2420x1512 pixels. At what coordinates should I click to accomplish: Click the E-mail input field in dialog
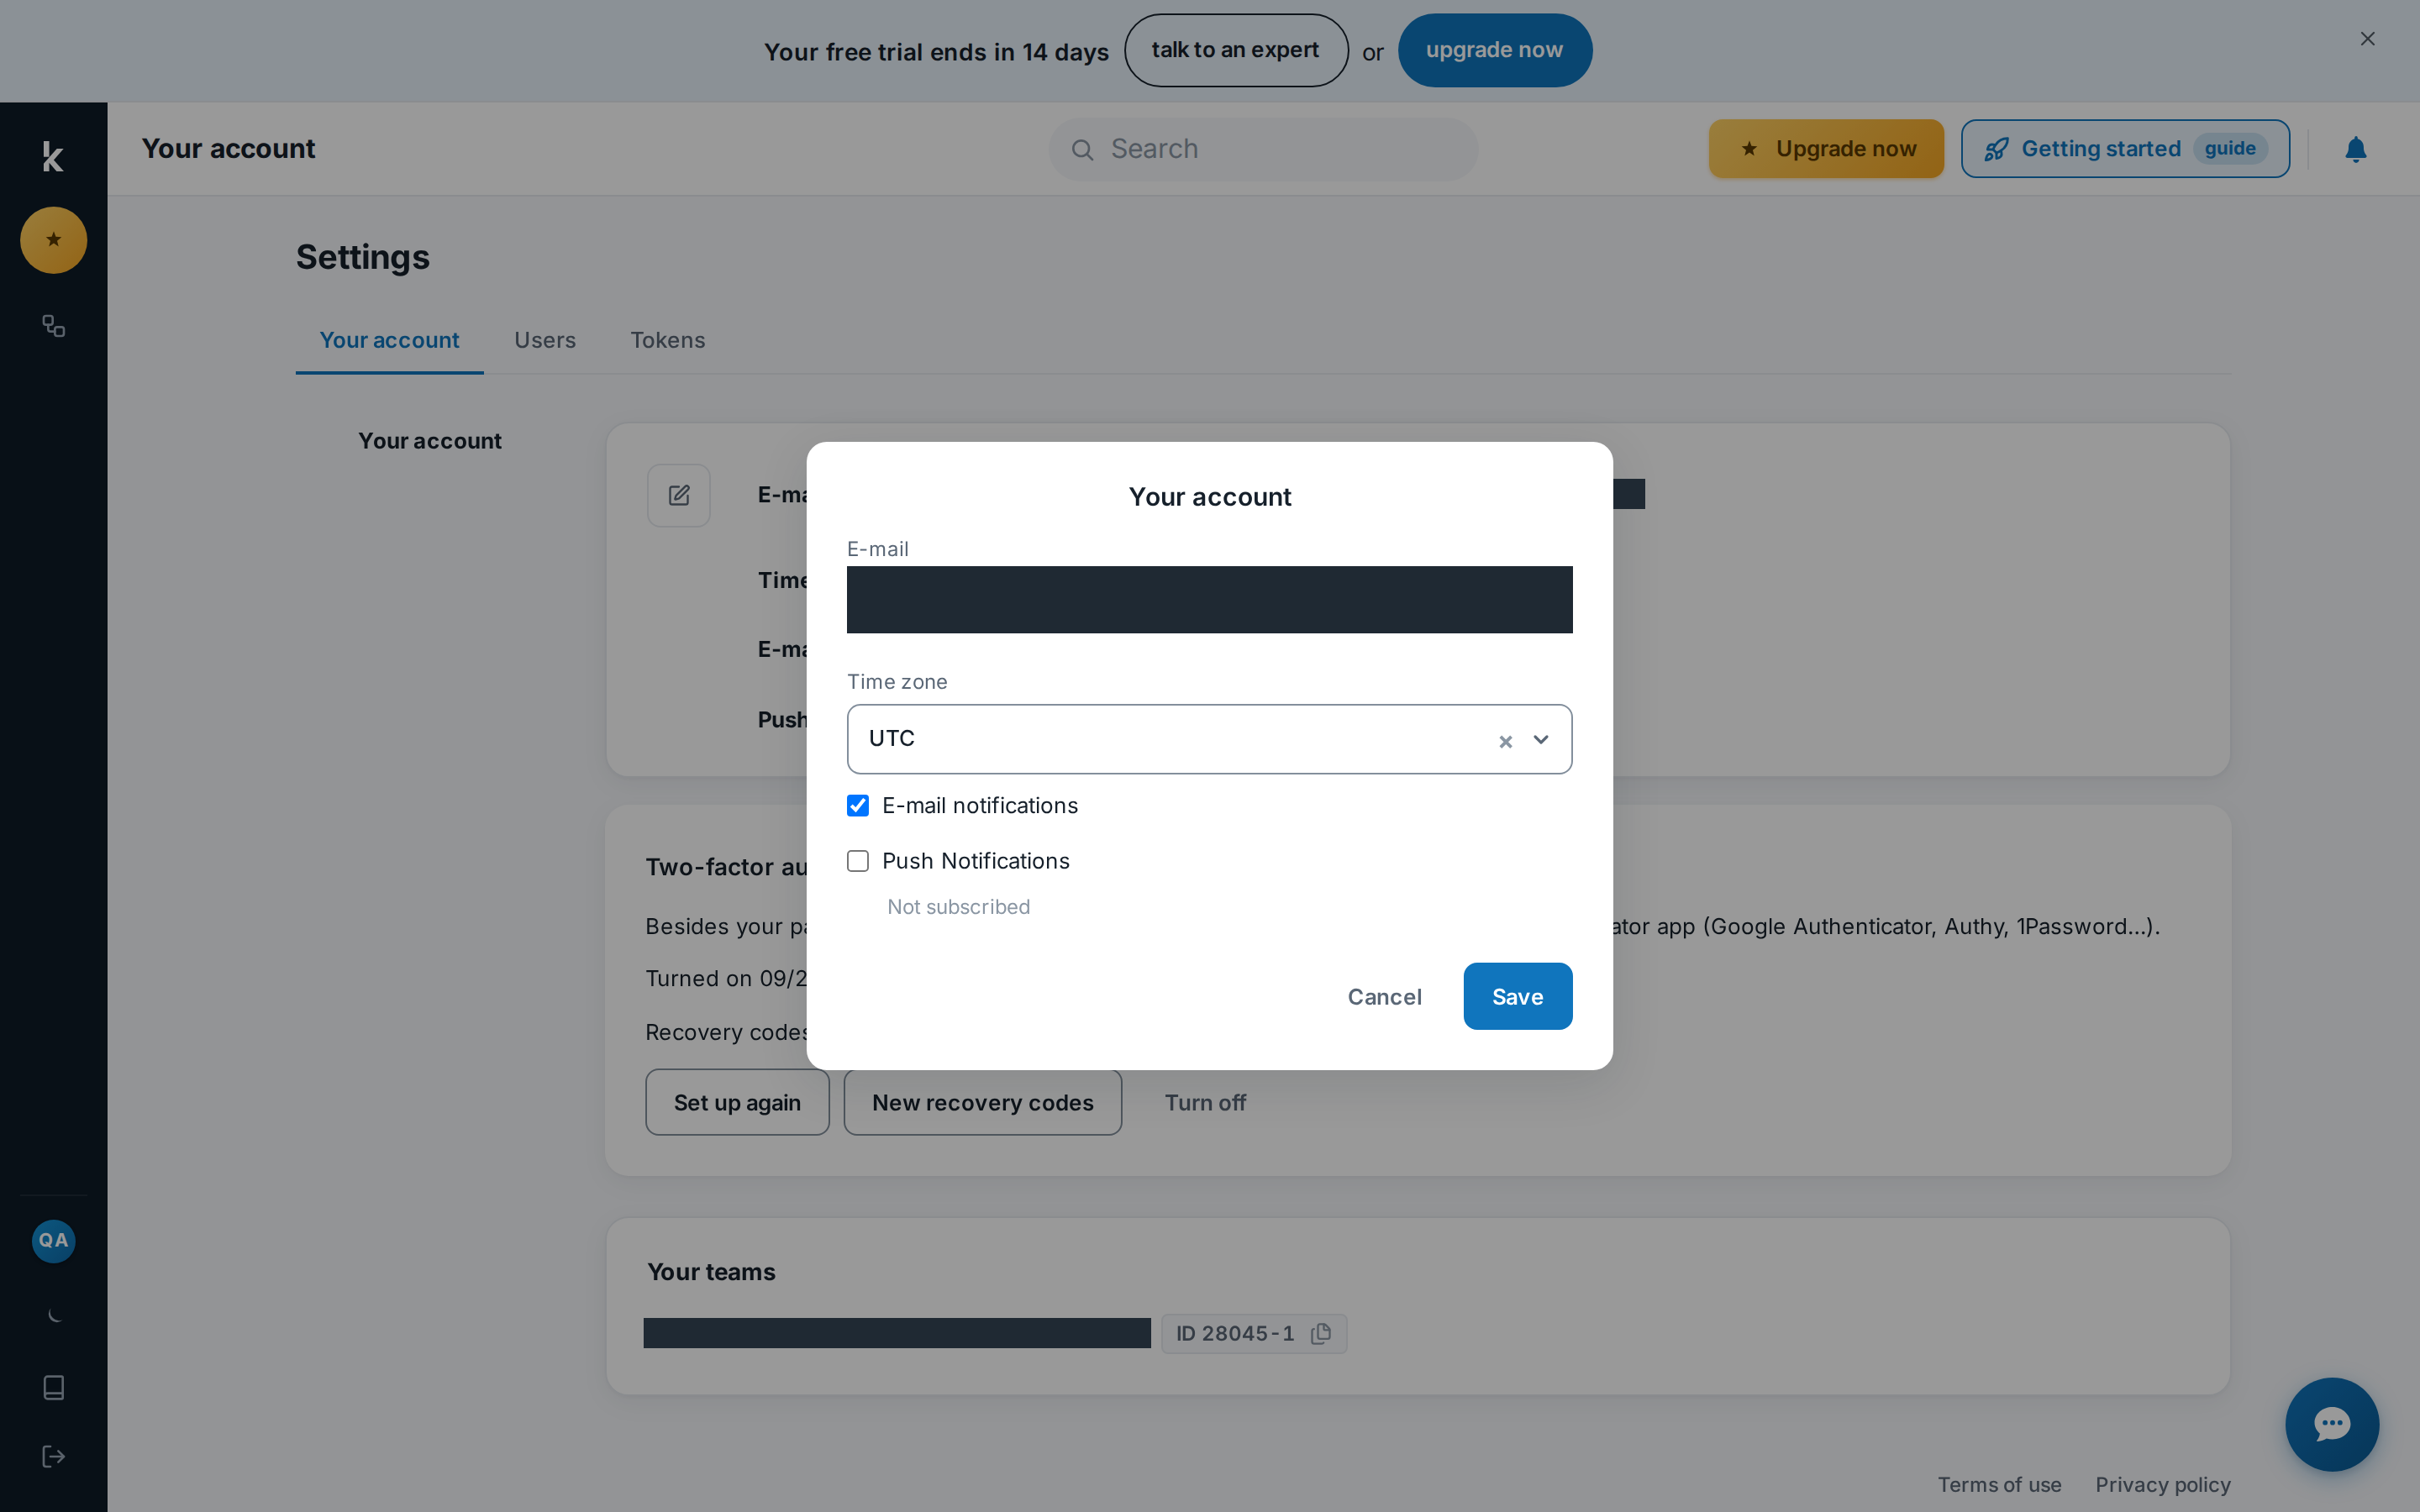coord(1209,600)
